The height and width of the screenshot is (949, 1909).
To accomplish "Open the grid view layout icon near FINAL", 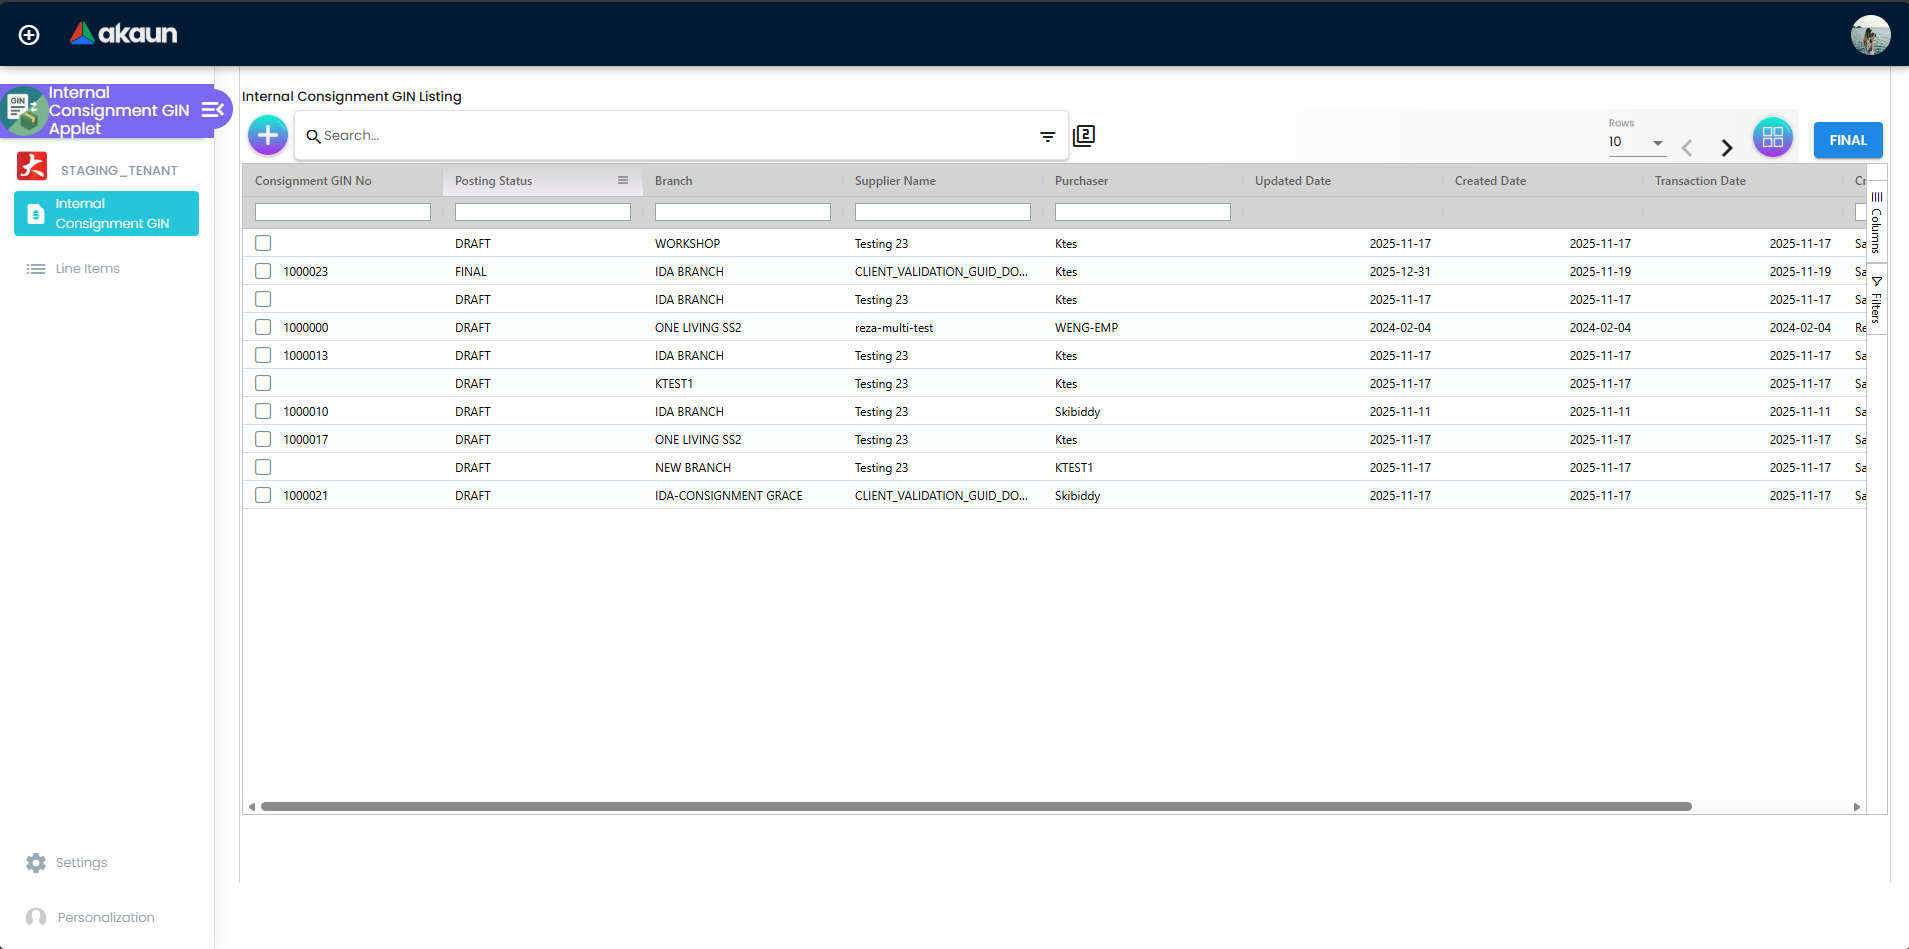I will tap(1772, 137).
